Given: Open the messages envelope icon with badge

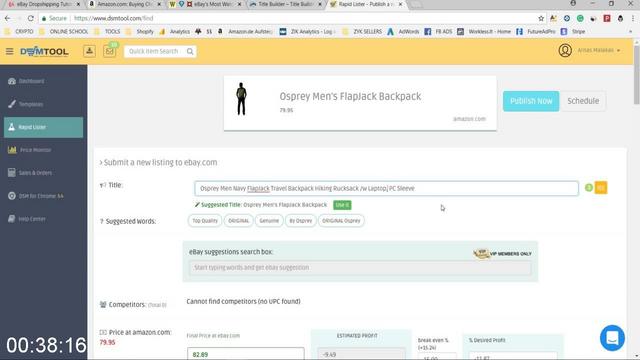Looking at the screenshot, I should pyautogui.click(x=109, y=51).
